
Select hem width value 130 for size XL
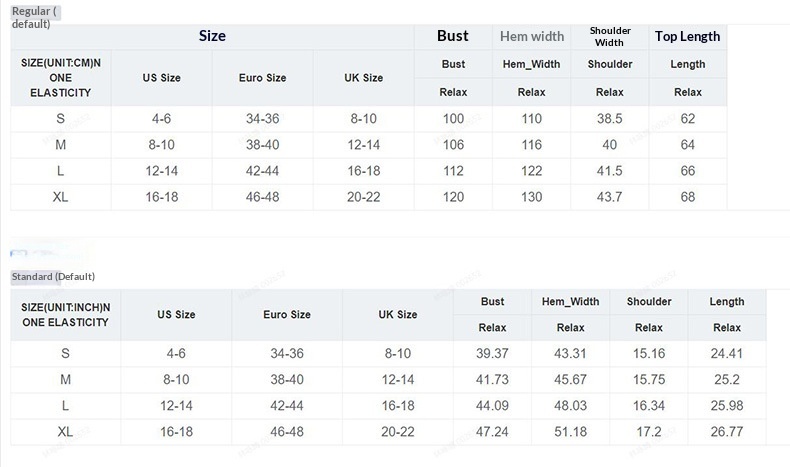point(532,197)
